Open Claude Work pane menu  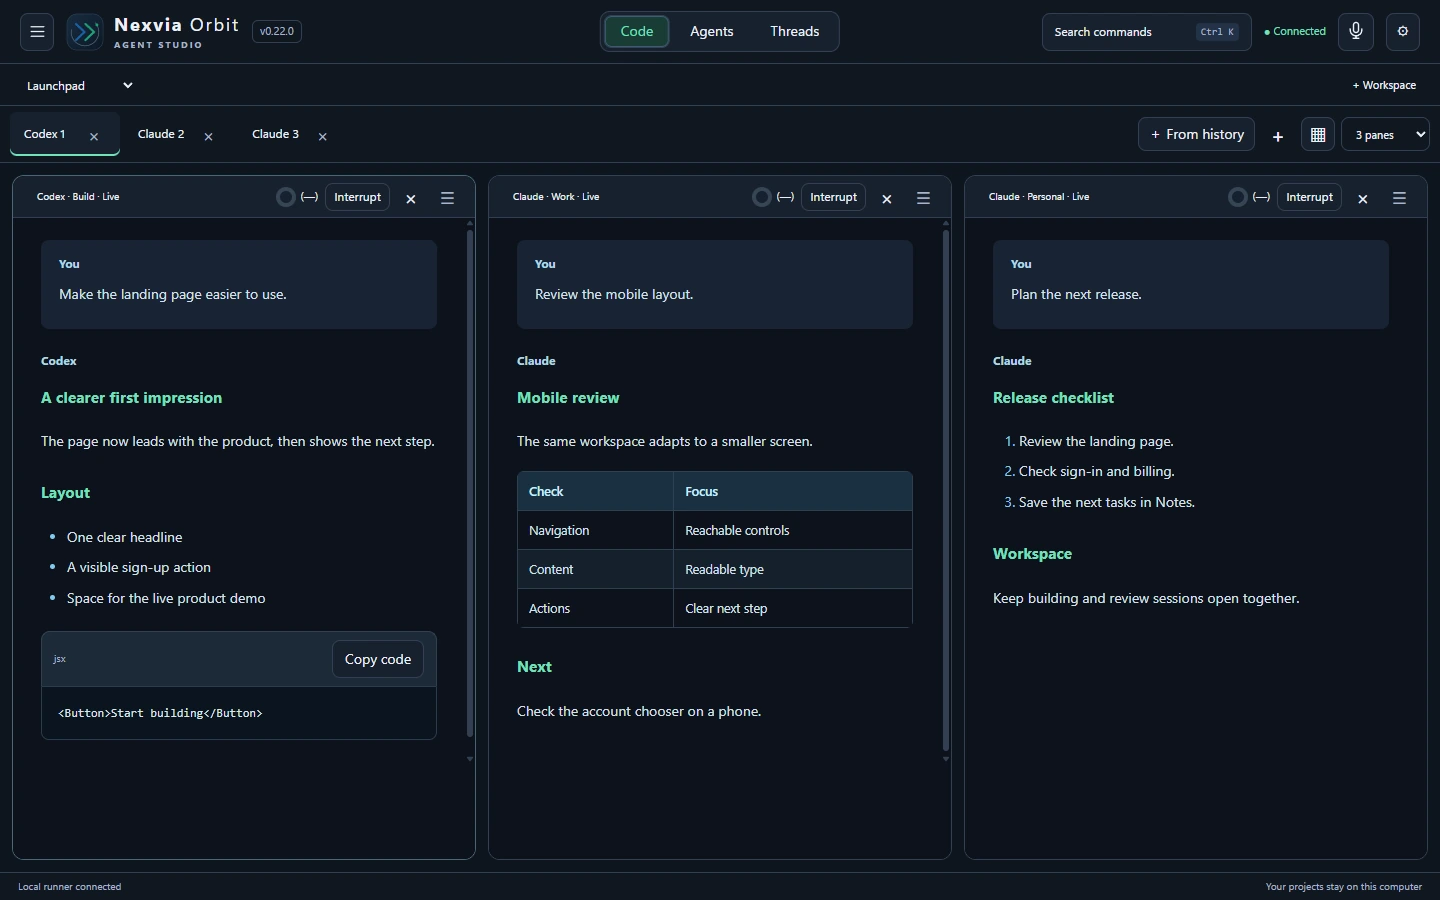click(923, 198)
